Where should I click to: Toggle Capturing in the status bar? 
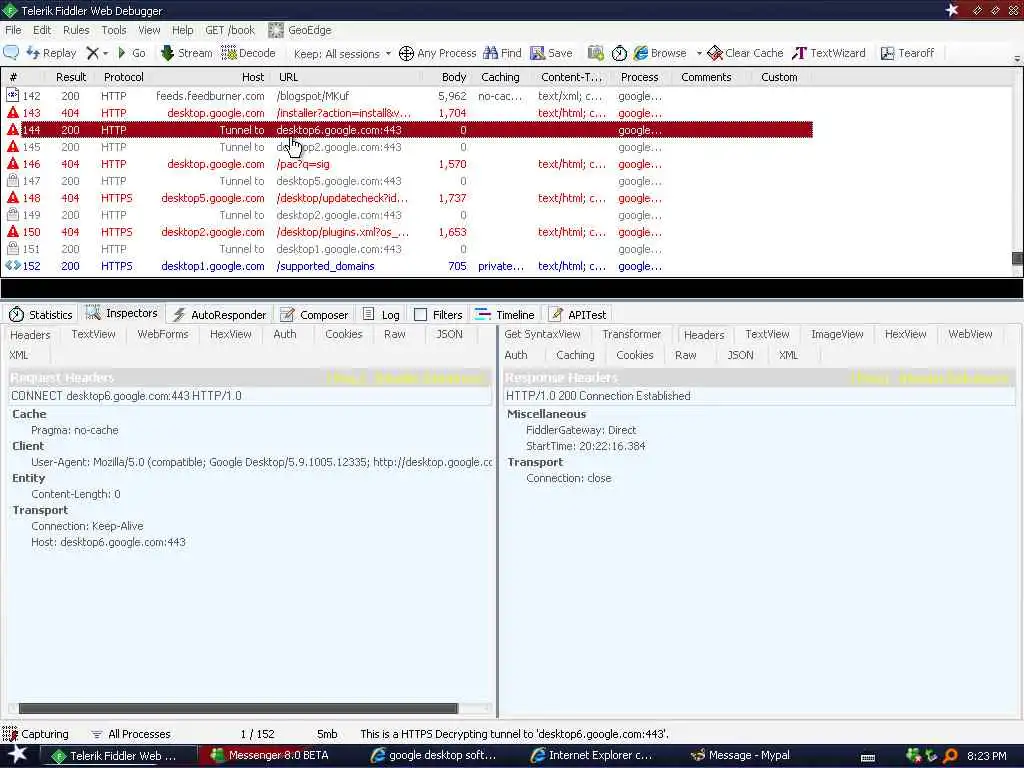tap(35, 734)
